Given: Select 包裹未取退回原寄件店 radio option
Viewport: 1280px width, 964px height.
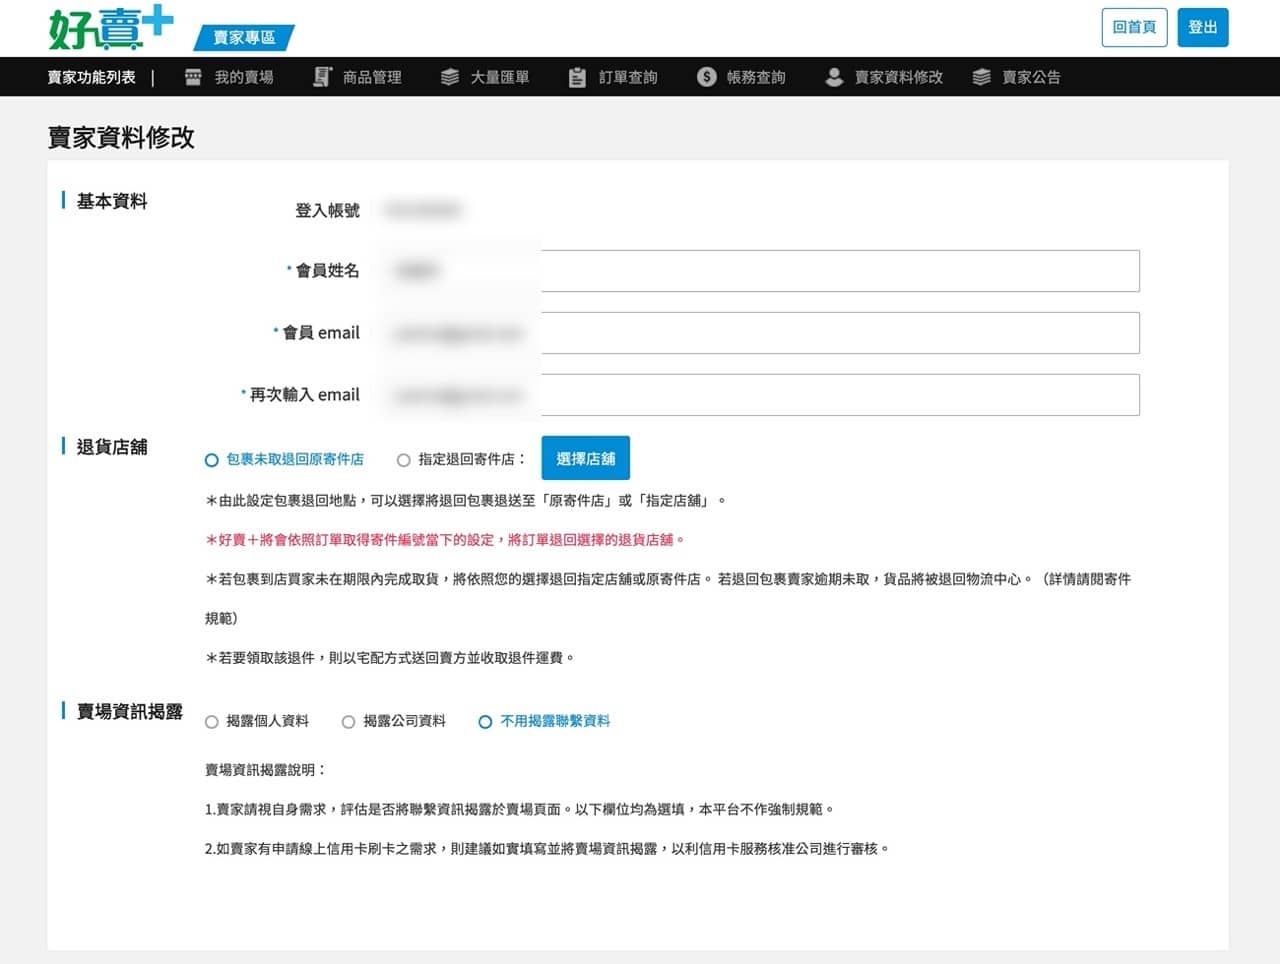Looking at the screenshot, I should point(212,460).
